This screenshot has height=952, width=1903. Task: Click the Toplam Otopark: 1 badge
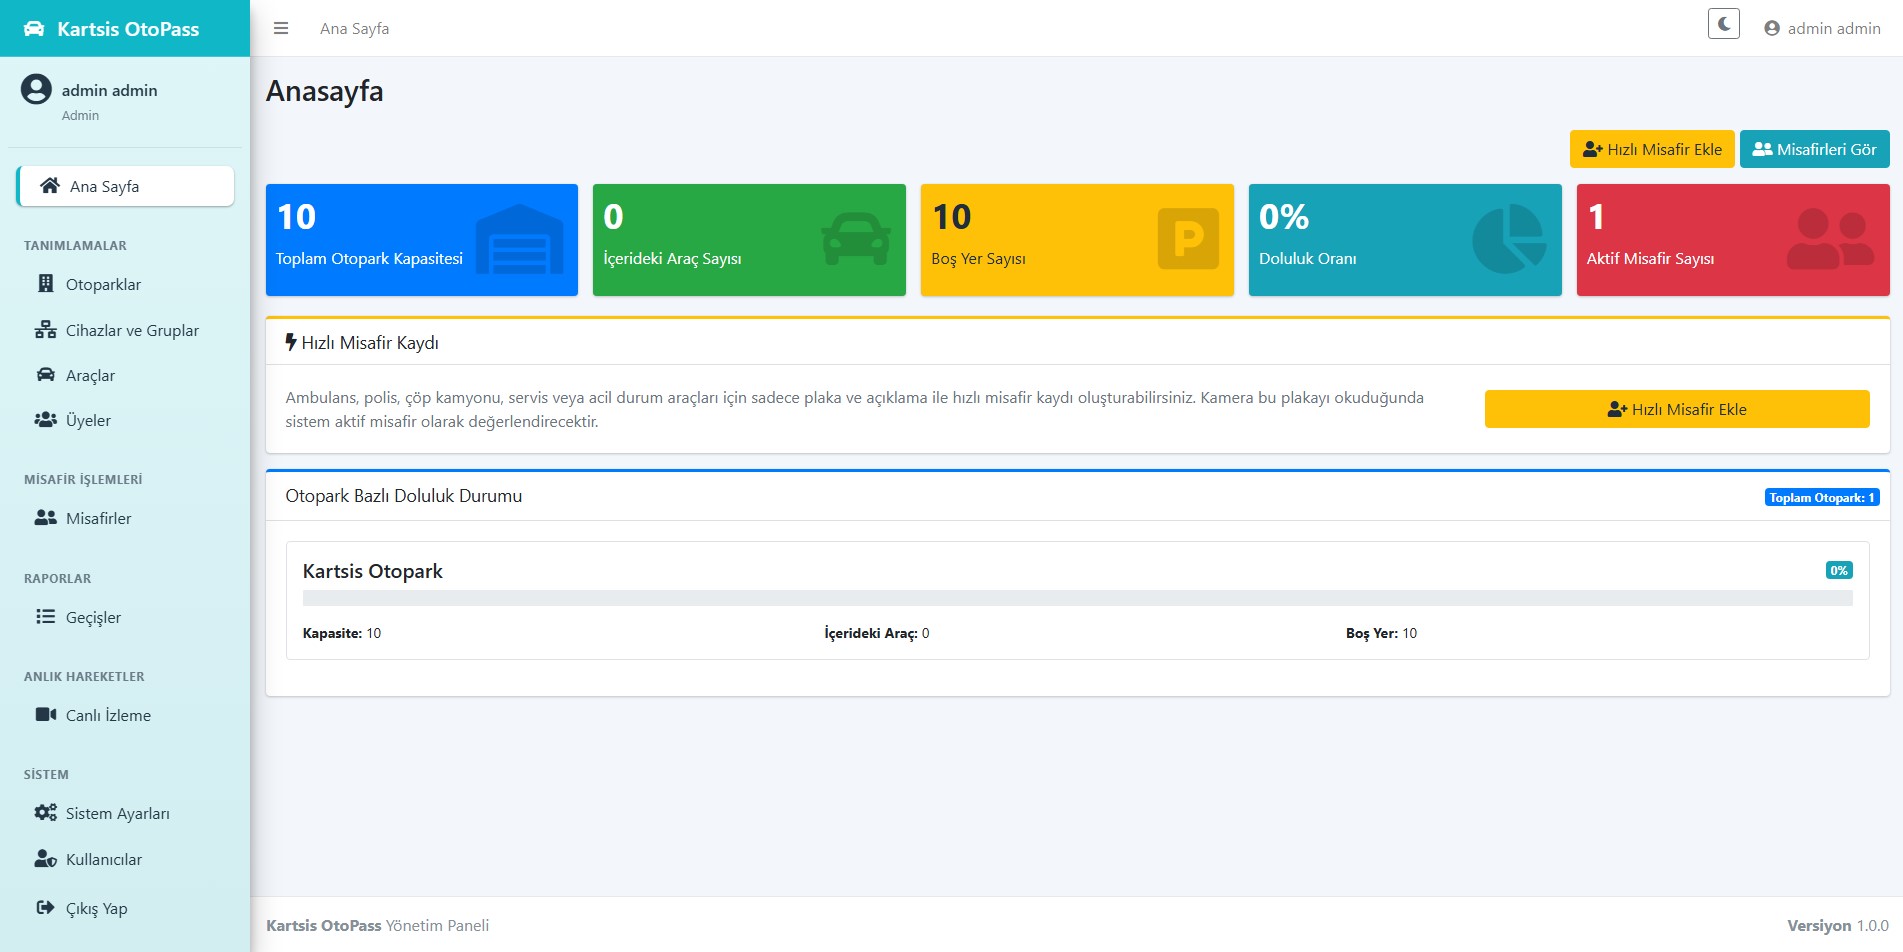(x=1822, y=497)
